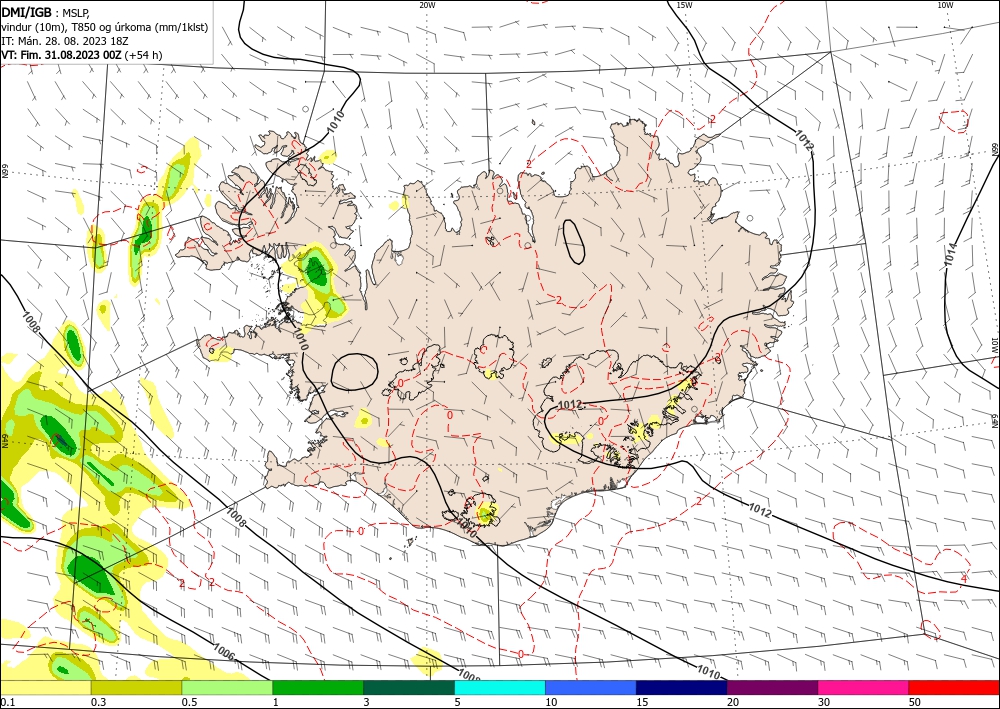Click the pale yellow 0.1–0.3 legend swatch

[x=45, y=687]
